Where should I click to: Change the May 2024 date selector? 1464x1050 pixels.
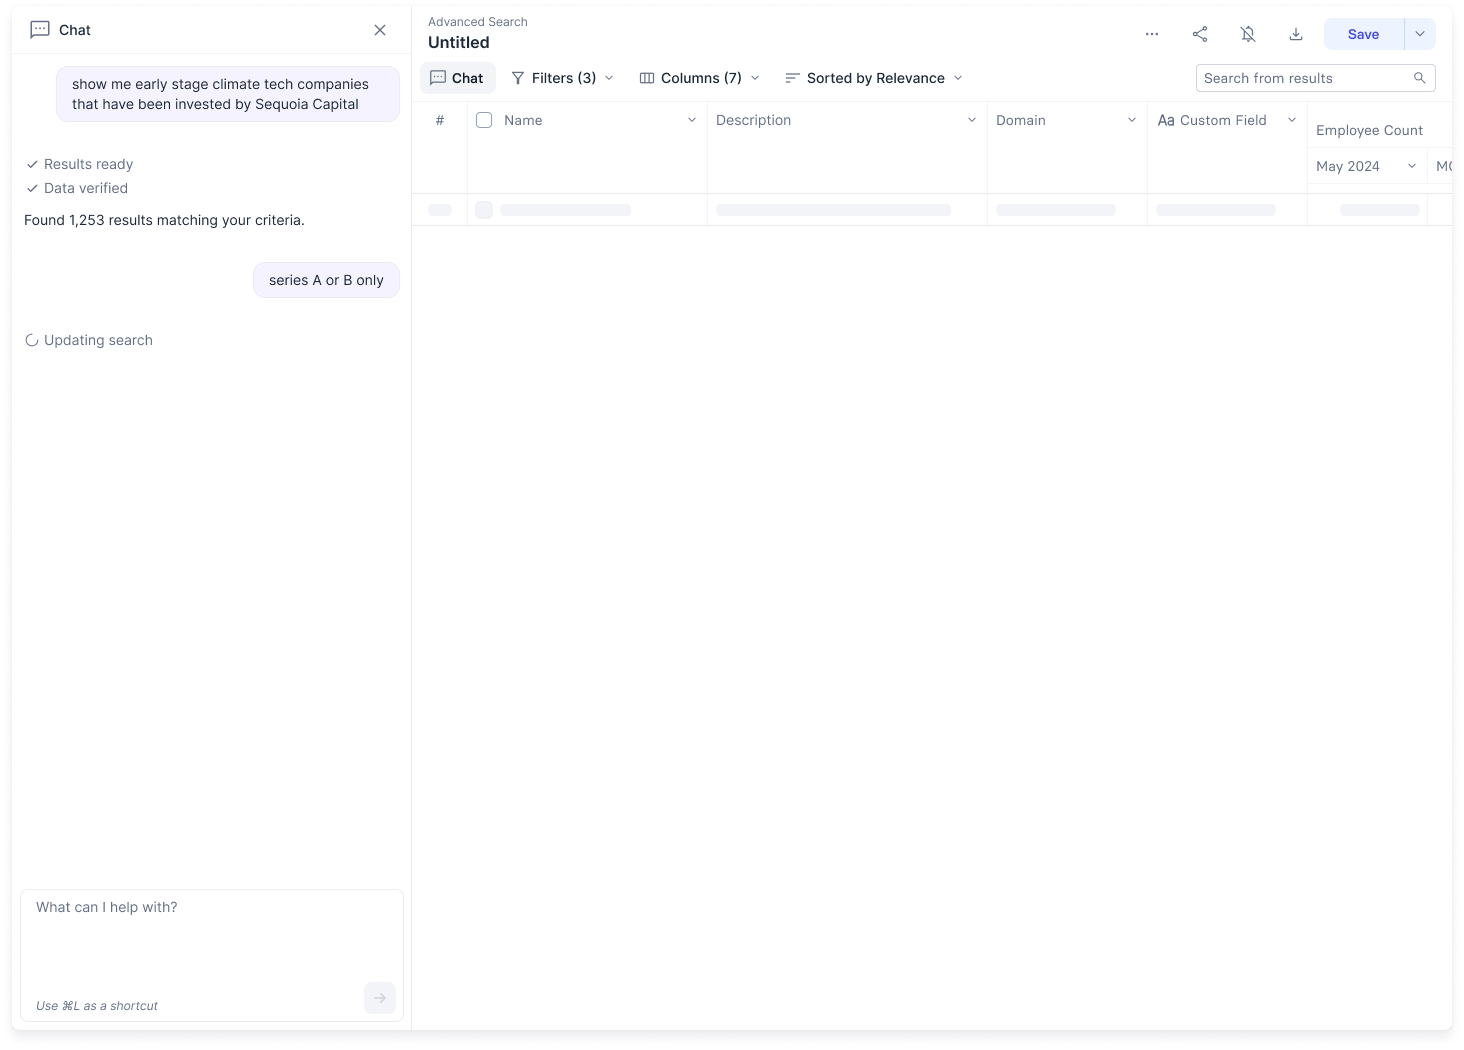1367,166
